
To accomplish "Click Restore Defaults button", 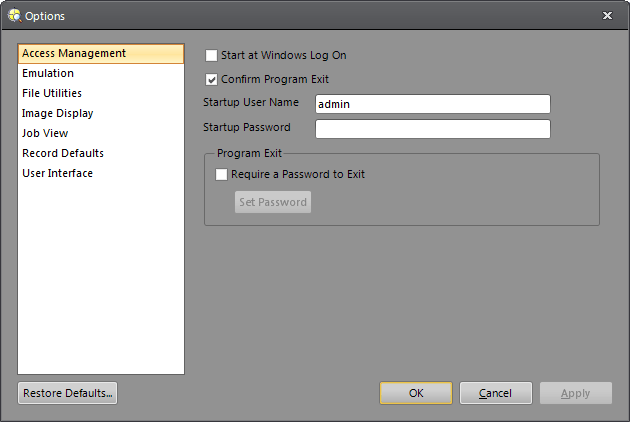I will pyautogui.click(x=68, y=393).
